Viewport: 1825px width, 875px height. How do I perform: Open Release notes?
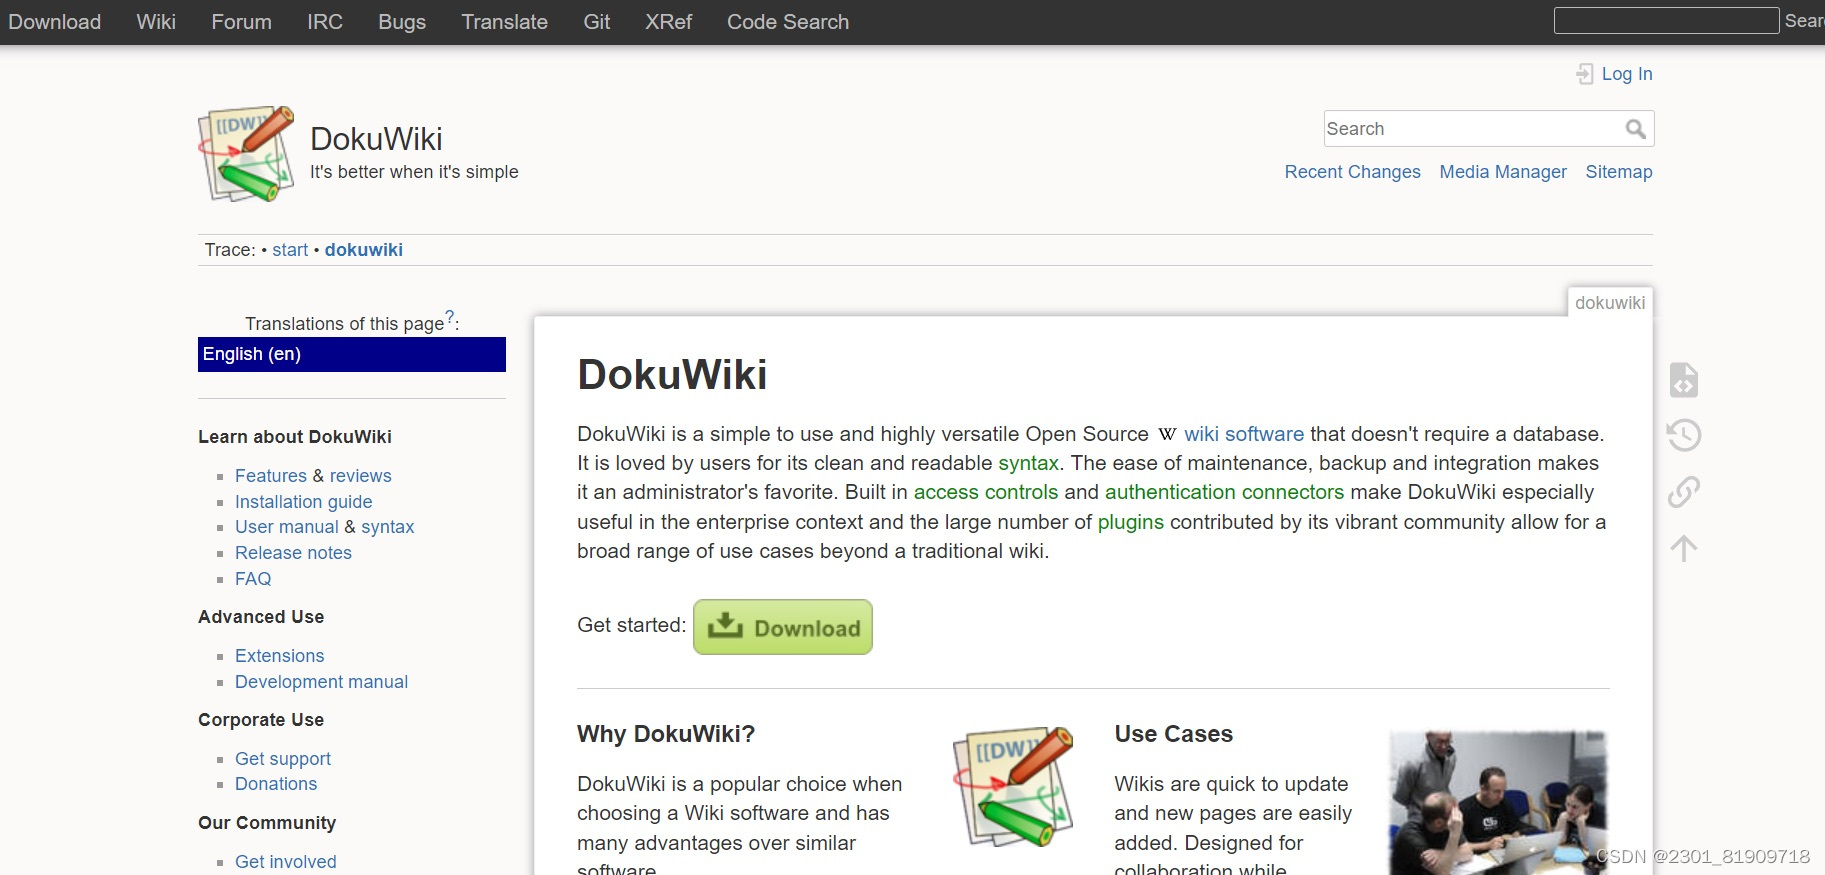coord(294,553)
